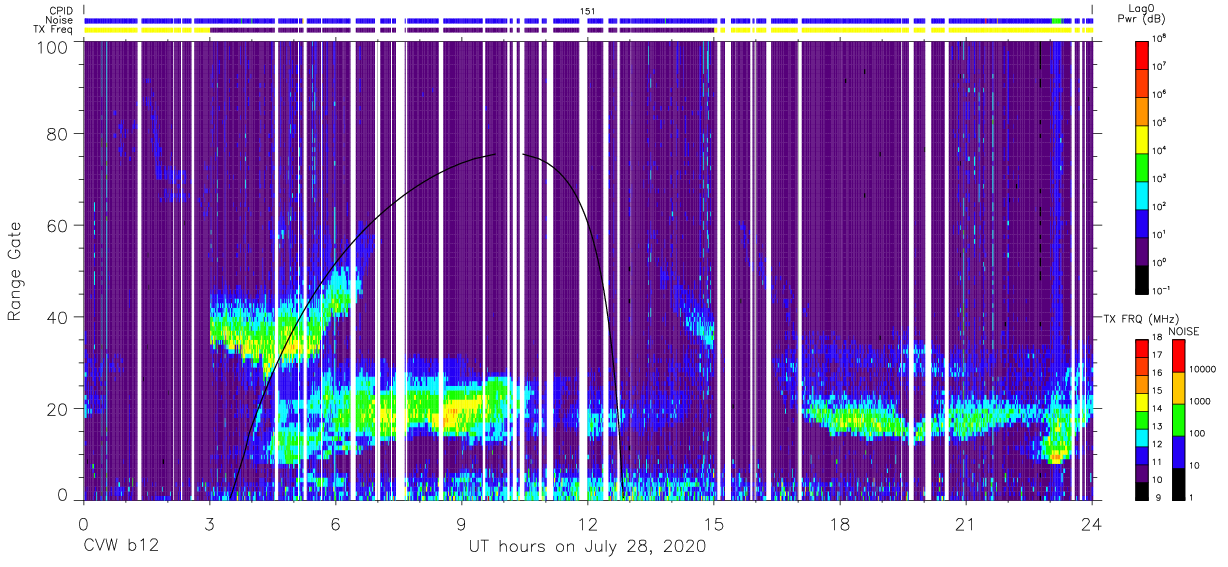Image resolution: width=1228 pixels, height=567 pixels.
Task: Click x-axis tick label '21'
Action: point(966,524)
